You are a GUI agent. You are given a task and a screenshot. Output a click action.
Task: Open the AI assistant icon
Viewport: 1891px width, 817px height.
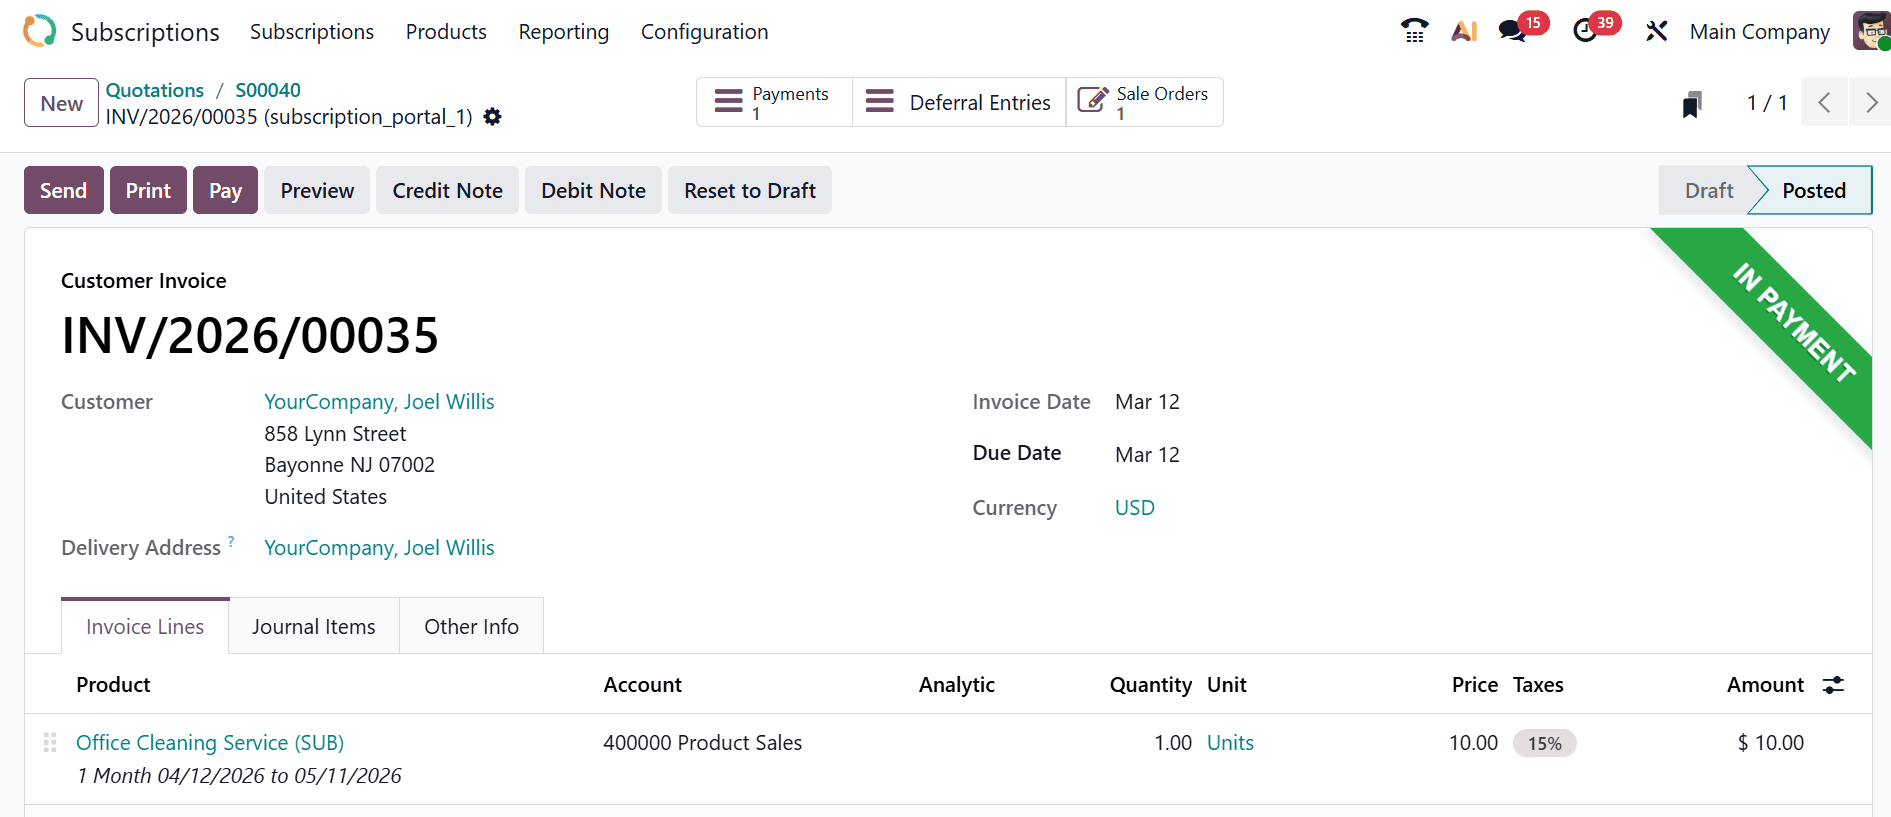point(1464,31)
